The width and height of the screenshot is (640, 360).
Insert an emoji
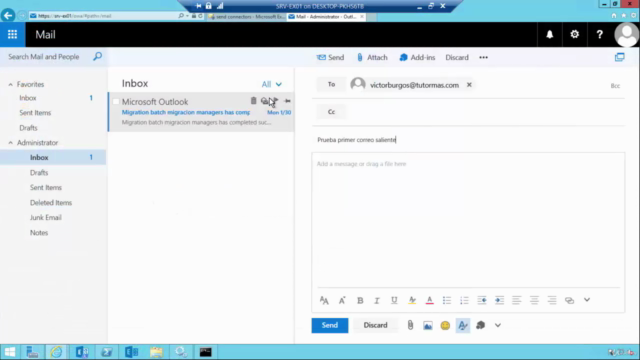(445, 325)
